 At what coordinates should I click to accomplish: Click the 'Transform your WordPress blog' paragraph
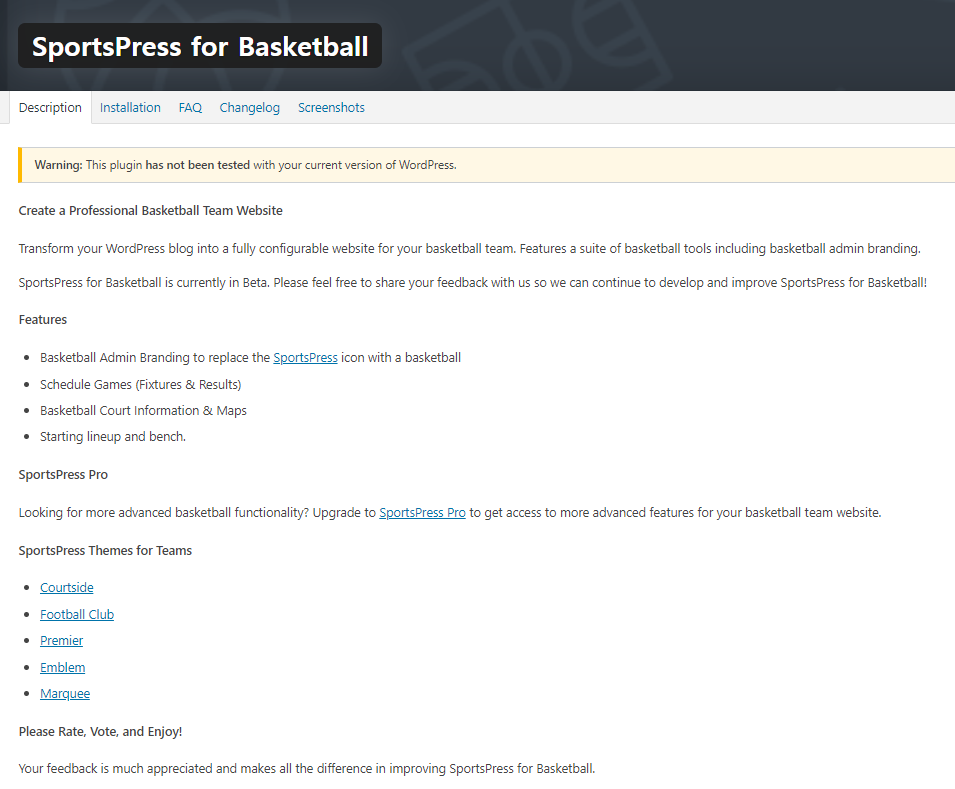click(470, 249)
